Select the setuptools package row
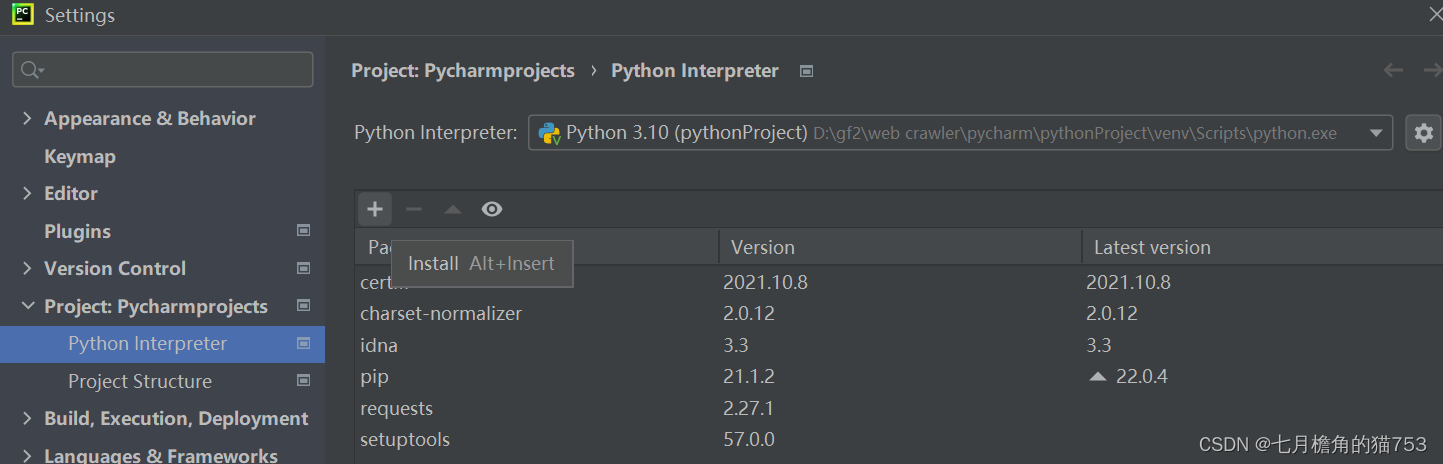This screenshot has height=464, width=1443. click(x=898, y=439)
